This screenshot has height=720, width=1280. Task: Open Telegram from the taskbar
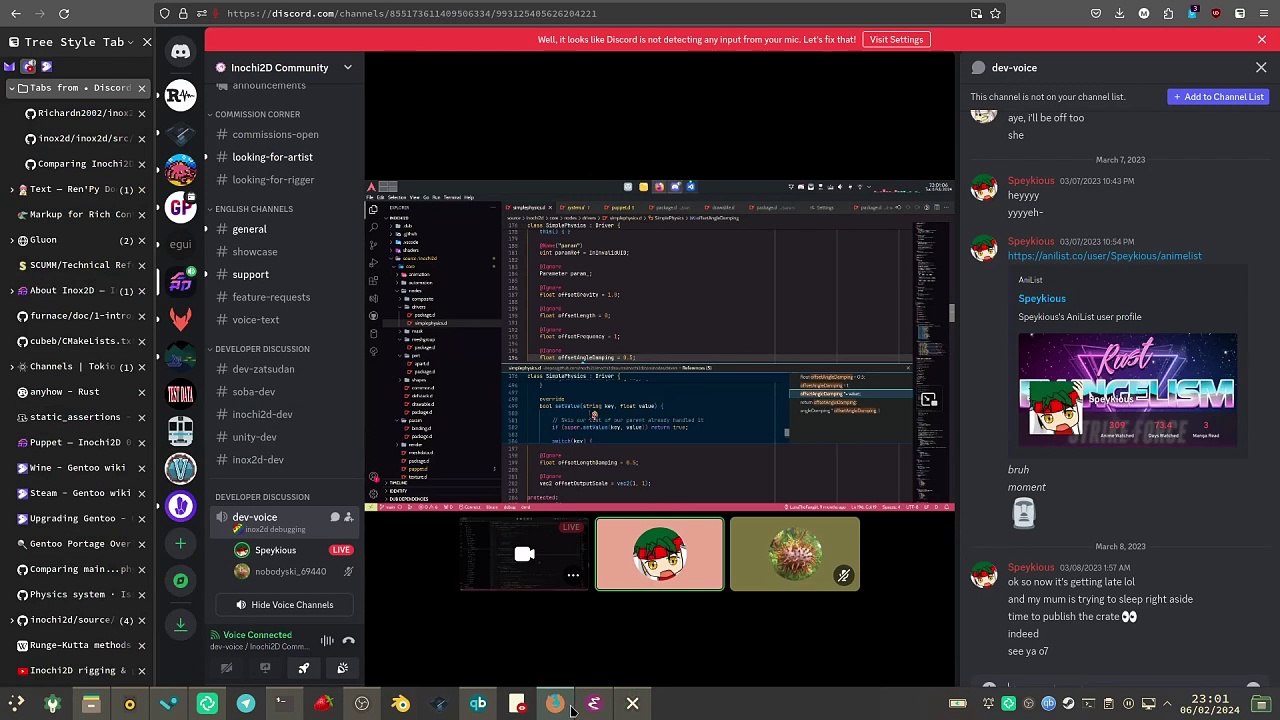click(x=246, y=704)
